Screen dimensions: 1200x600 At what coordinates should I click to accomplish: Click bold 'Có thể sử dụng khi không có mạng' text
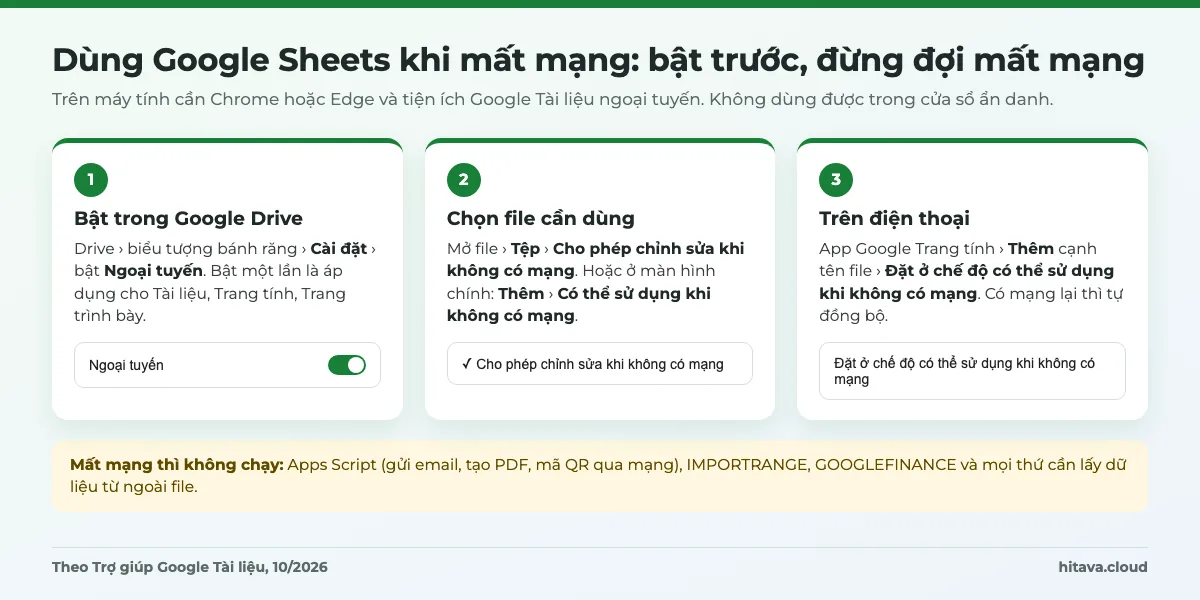578,305
